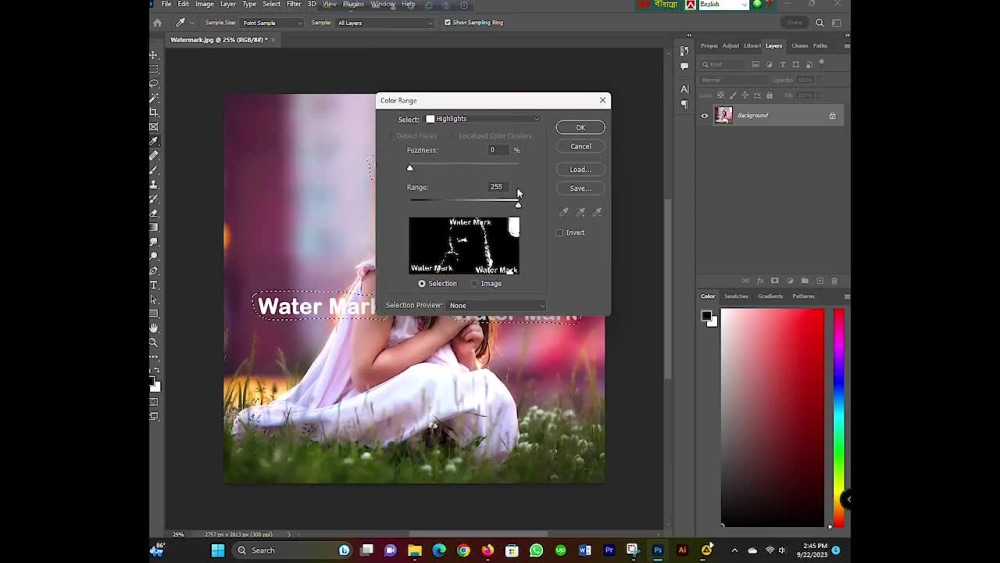This screenshot has height=563, width=1000.
Task: Select the Pen tool
Action: (x=154, y=271)
